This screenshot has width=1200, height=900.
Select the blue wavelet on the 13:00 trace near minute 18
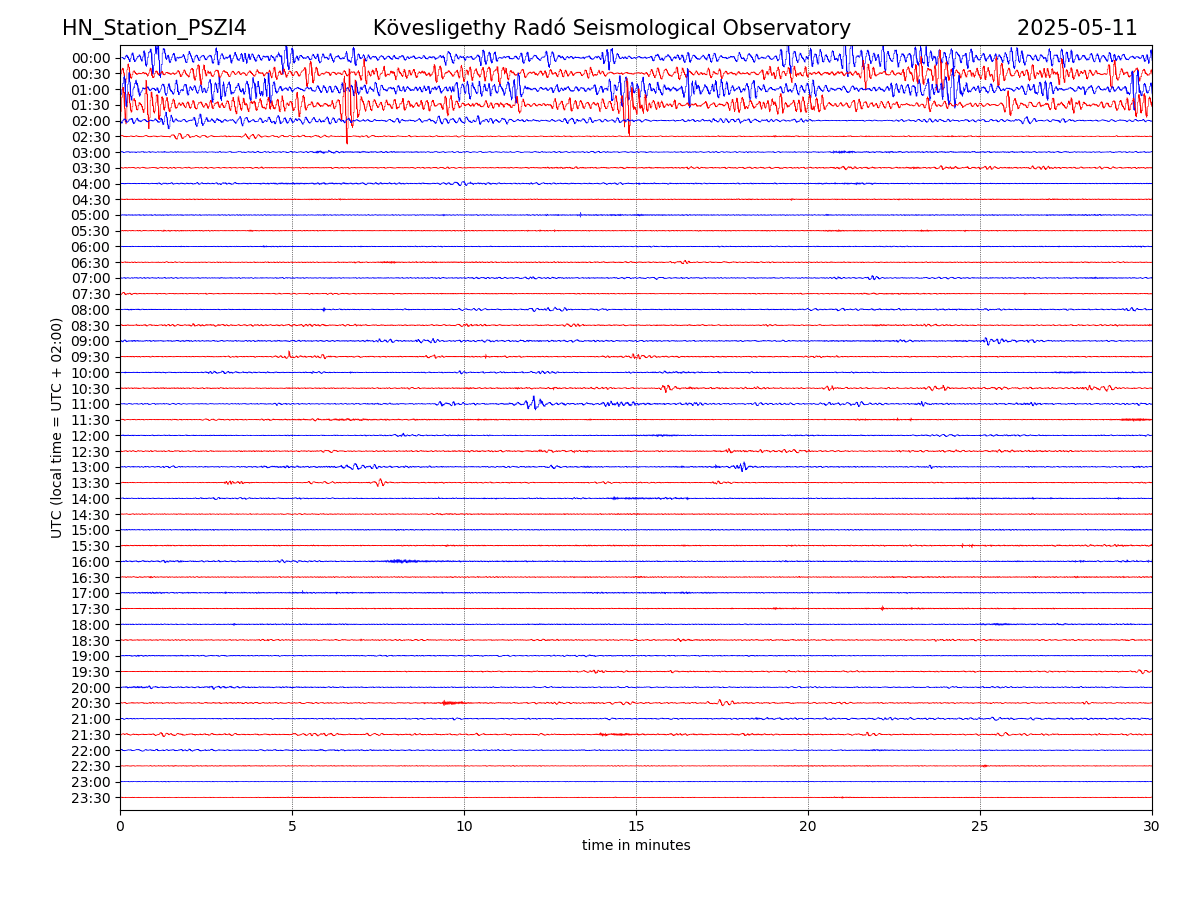coord(740,467)
